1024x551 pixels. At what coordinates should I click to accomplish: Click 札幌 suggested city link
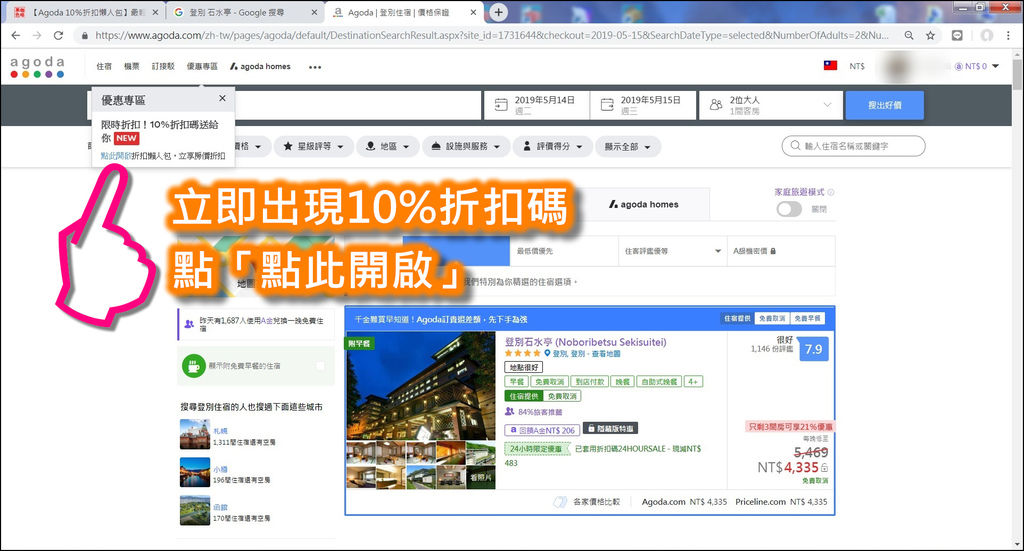220,431
